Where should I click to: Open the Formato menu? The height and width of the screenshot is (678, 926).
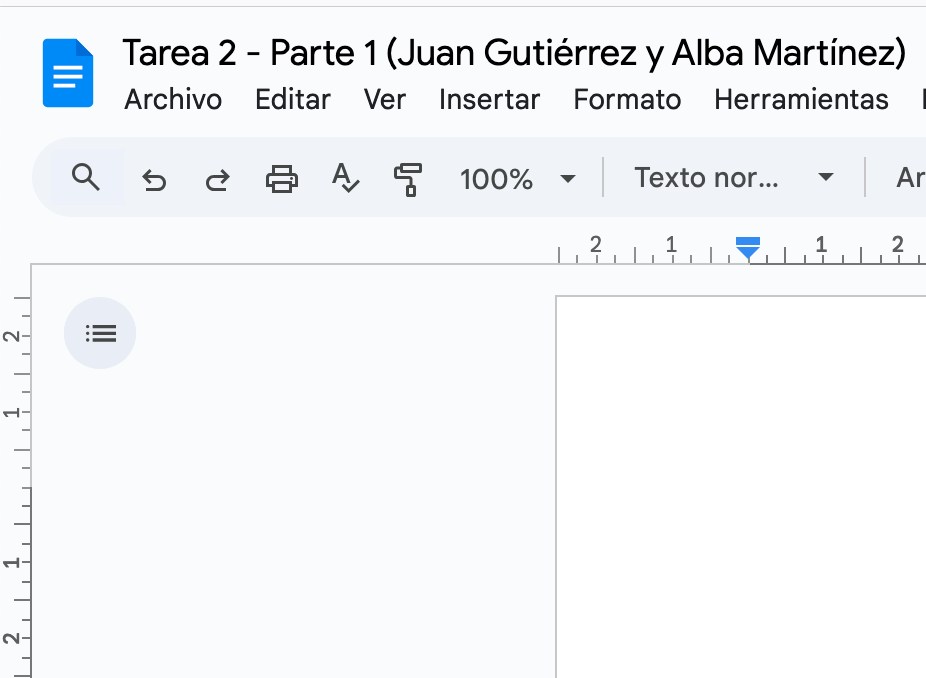point(627,100)
